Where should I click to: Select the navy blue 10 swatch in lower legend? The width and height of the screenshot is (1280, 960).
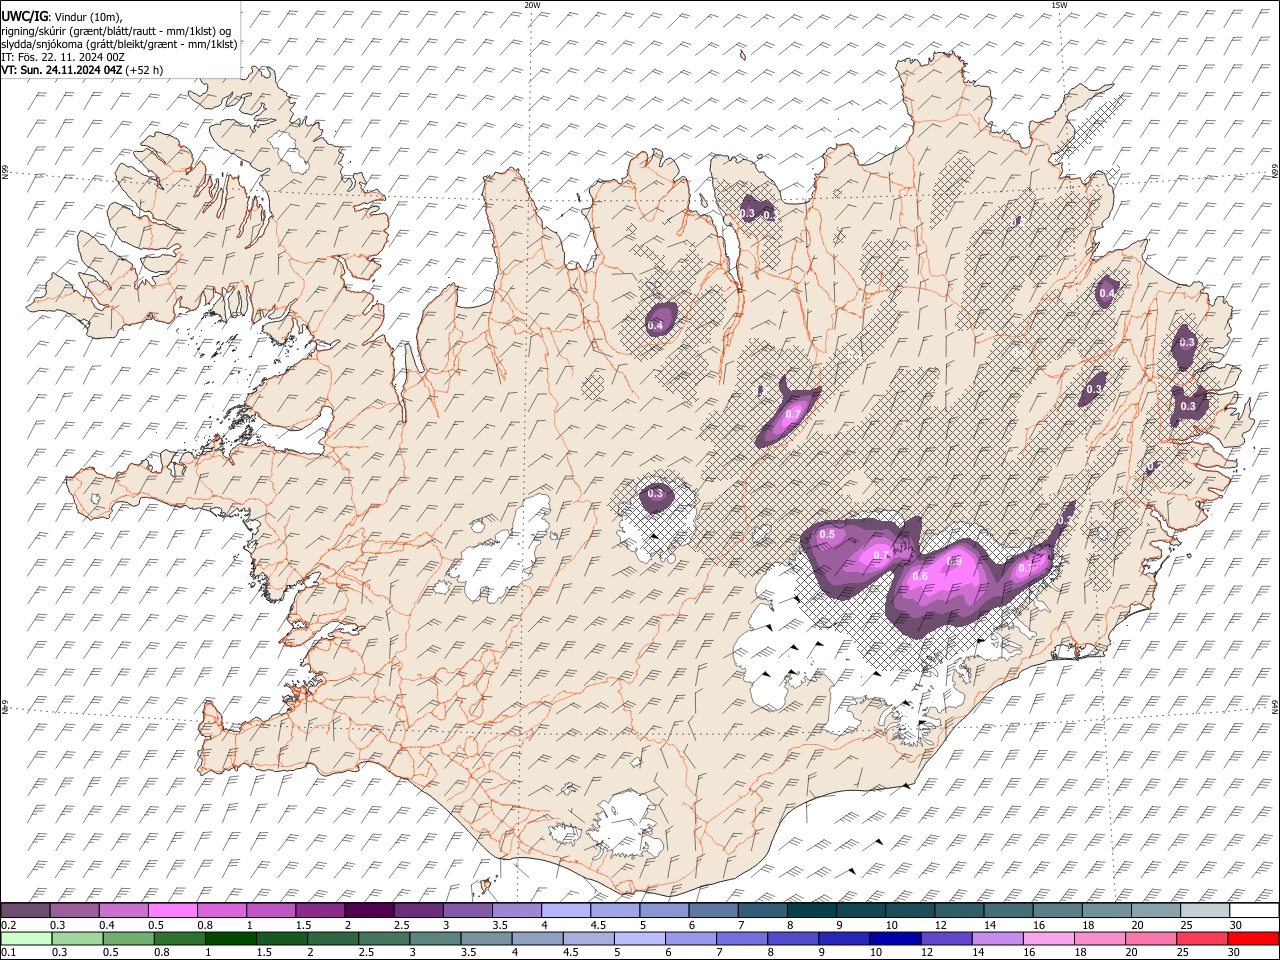click(x=895, y=939)
